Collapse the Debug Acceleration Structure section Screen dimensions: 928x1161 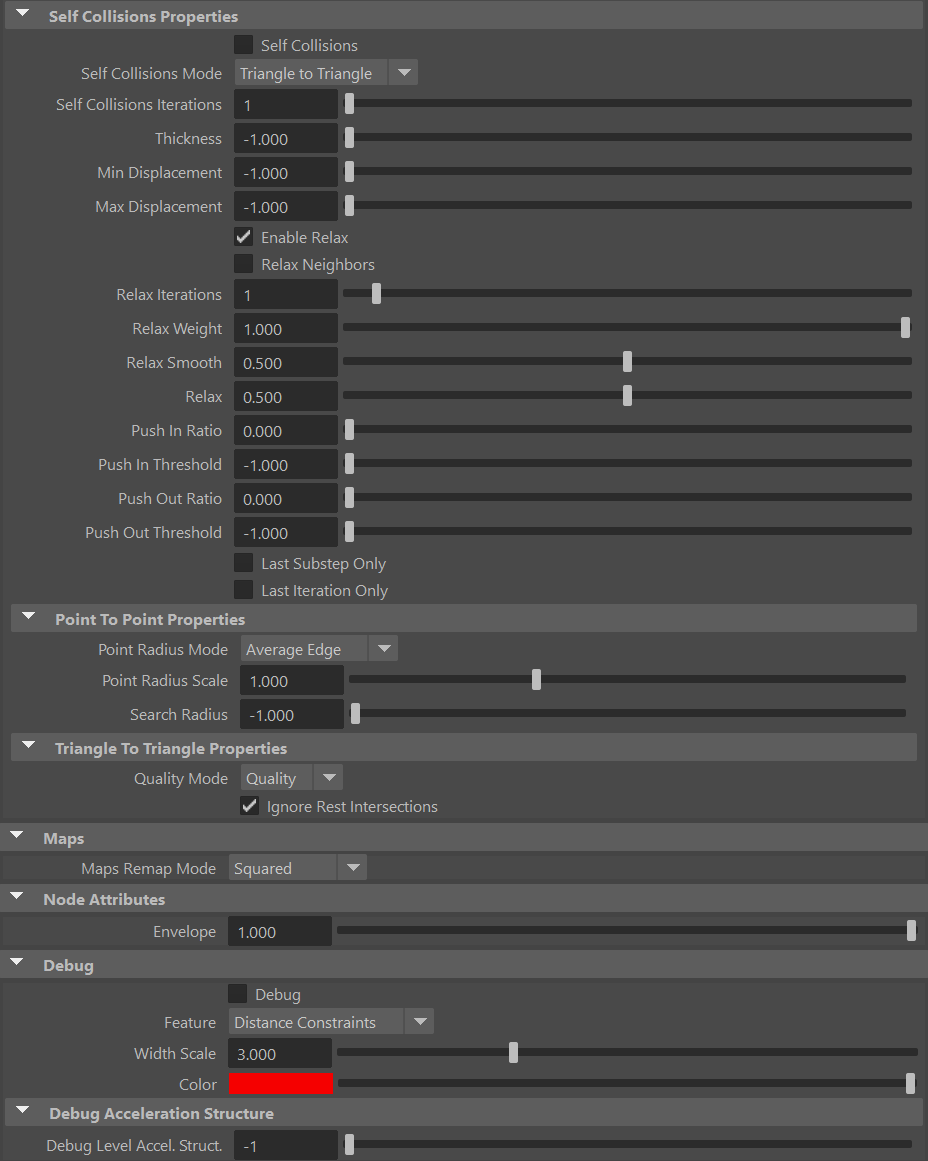pos(22,1110)
